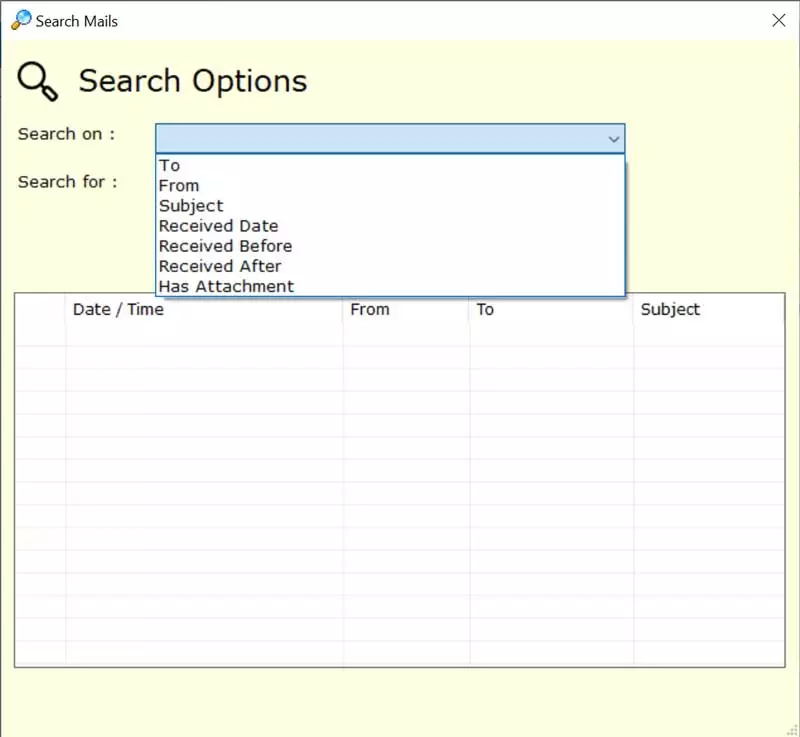
Task: Click the Search Mails title bar icon
Action: pos(20,20)
